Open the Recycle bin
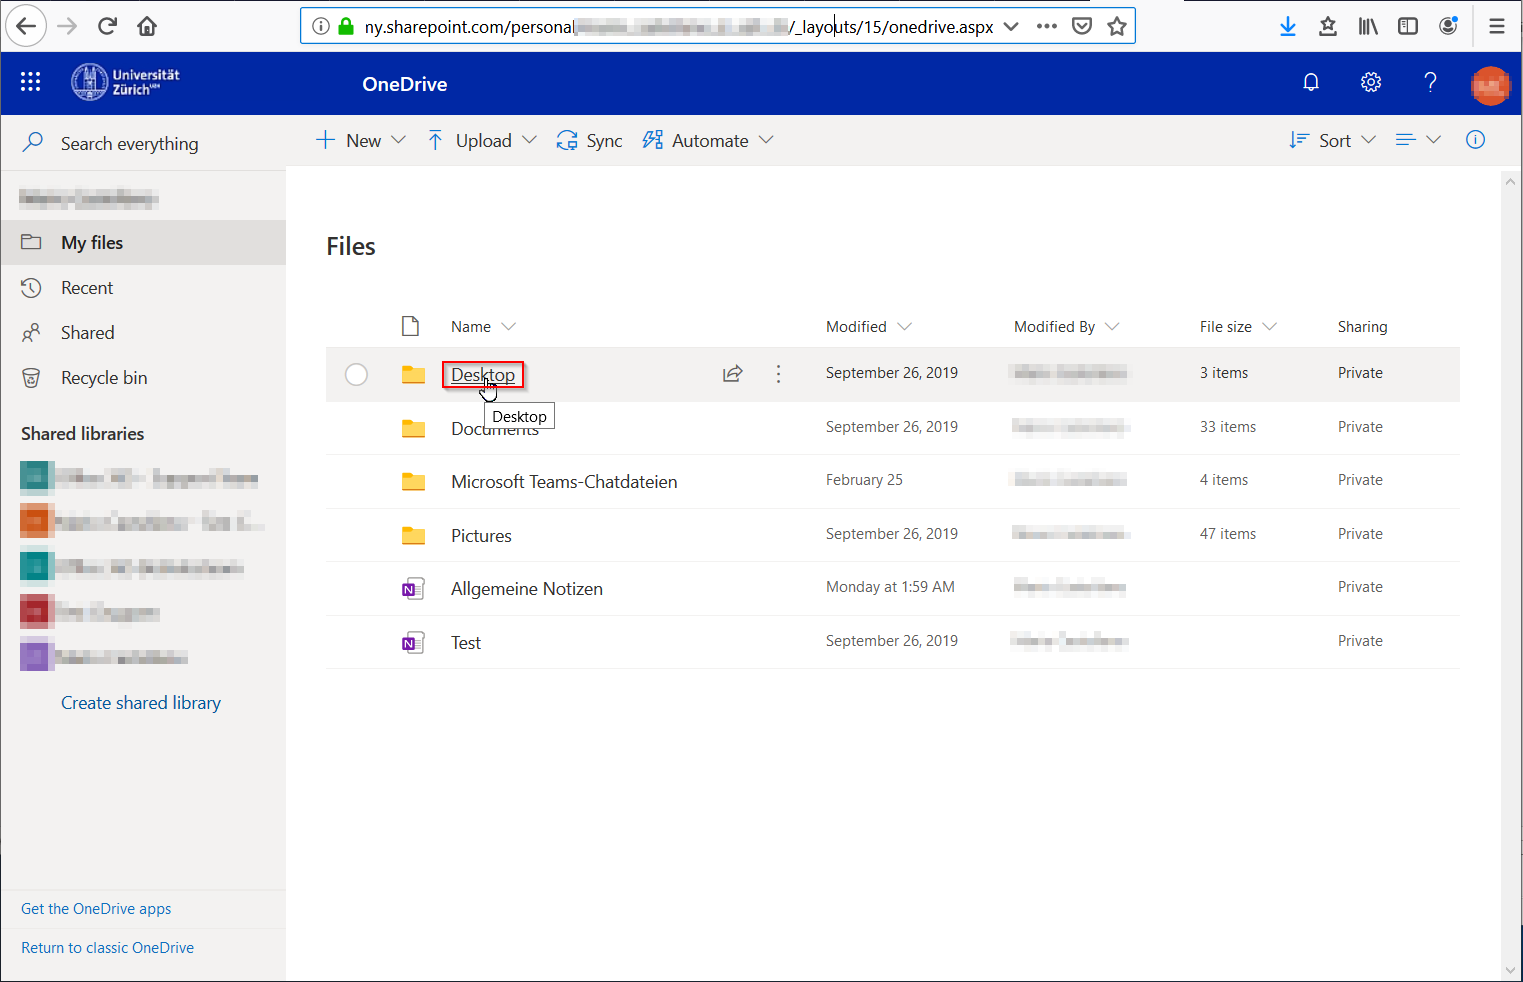 [143, 378]
